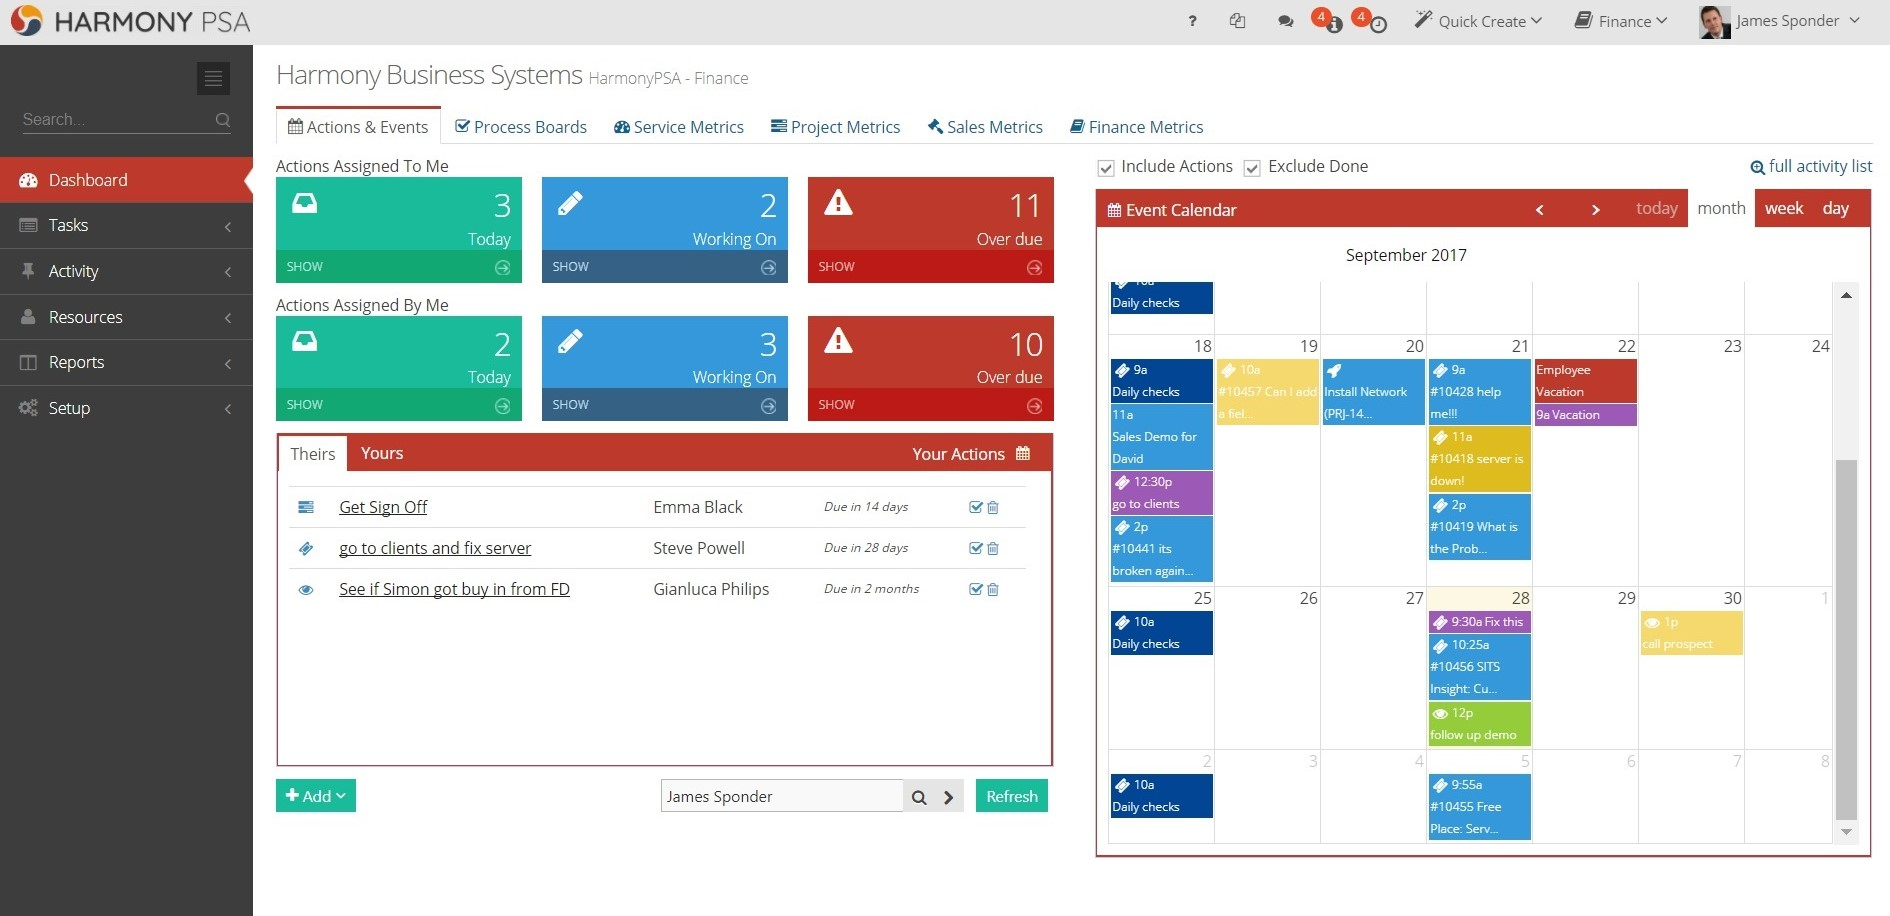The image size is (1890, 916).
Task: Open the clock timer notifications icon
Action: [1371, 20]
